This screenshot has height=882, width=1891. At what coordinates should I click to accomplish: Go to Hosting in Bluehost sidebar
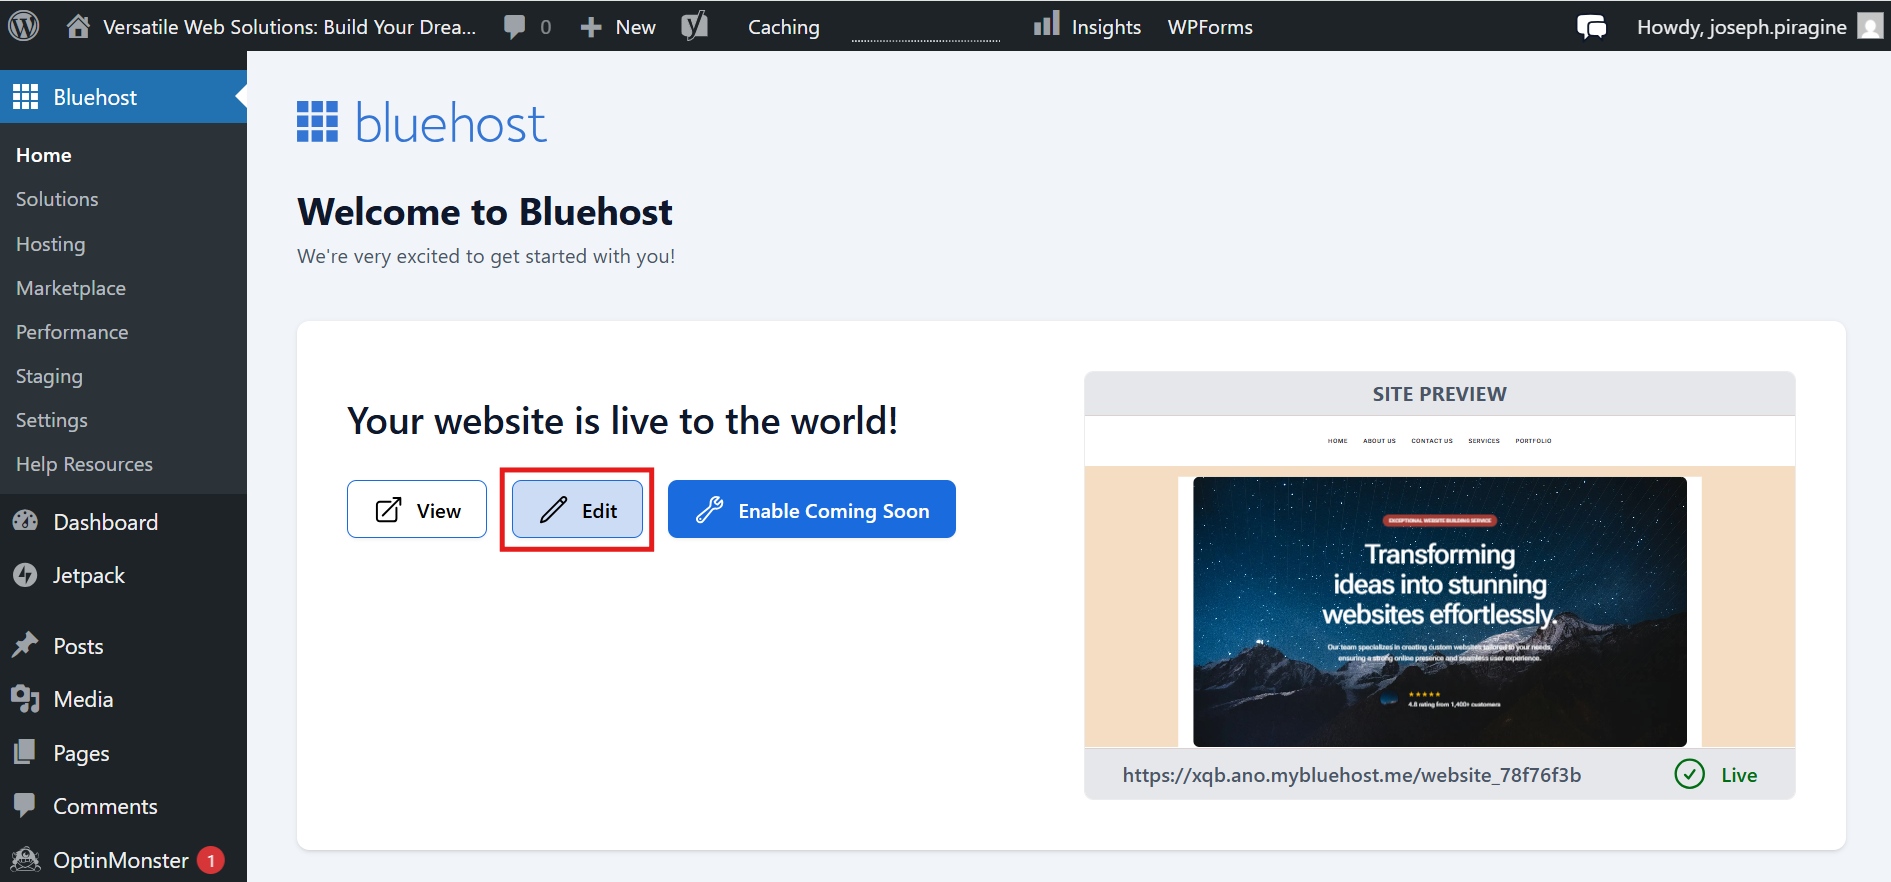click(x=51, y=244)
